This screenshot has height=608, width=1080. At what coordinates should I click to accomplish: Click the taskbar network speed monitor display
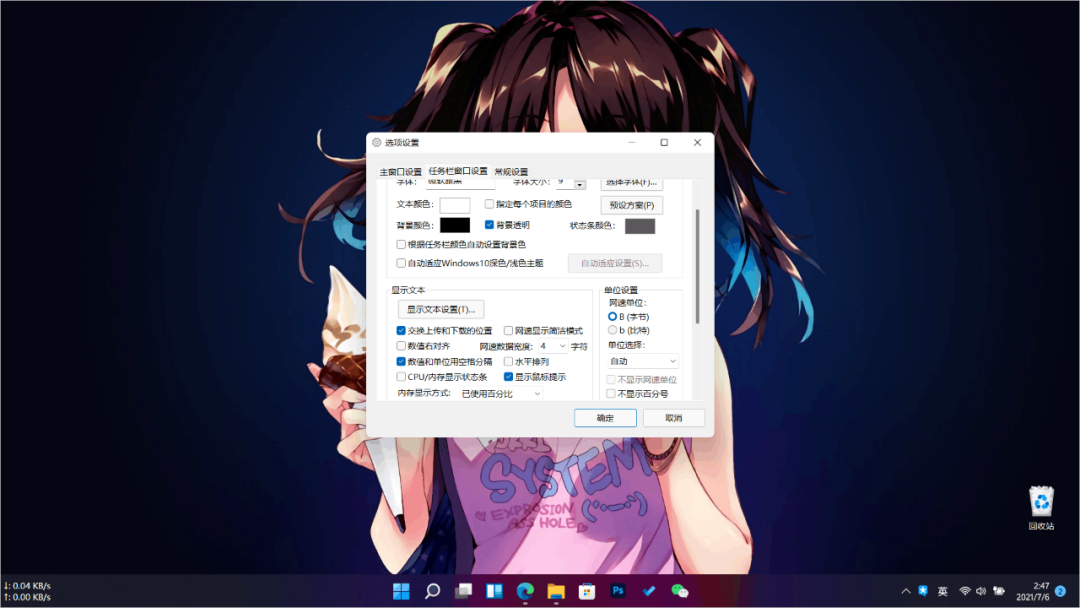pyautogui.click(x=28, y=591)
